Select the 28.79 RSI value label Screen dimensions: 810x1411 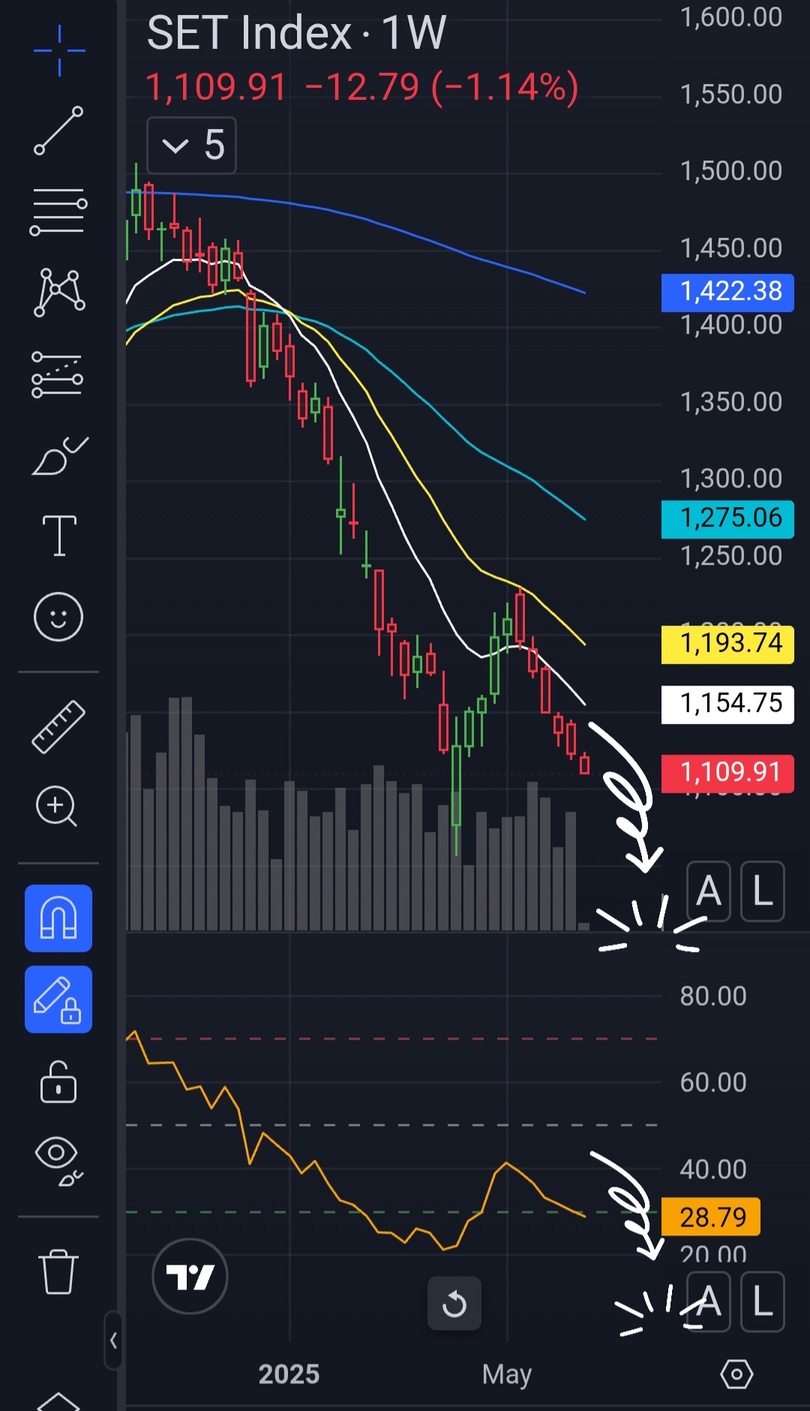712,1216
